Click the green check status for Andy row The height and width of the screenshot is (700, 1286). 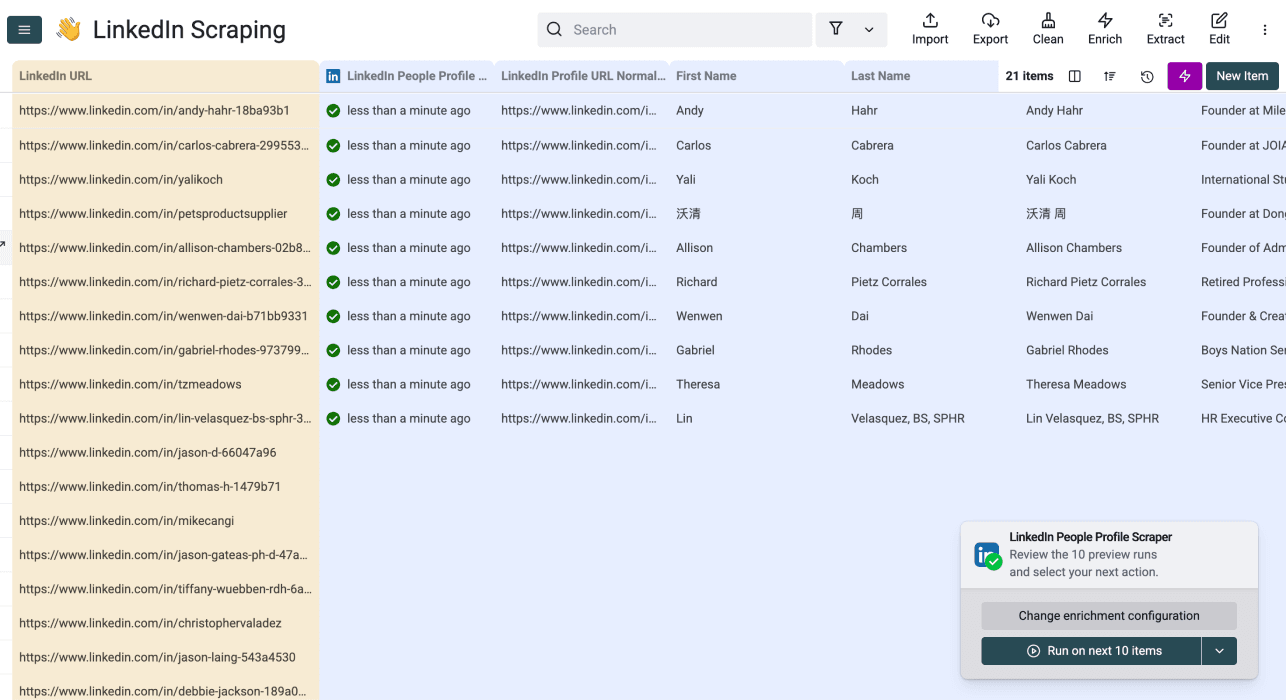coord(333,111)
